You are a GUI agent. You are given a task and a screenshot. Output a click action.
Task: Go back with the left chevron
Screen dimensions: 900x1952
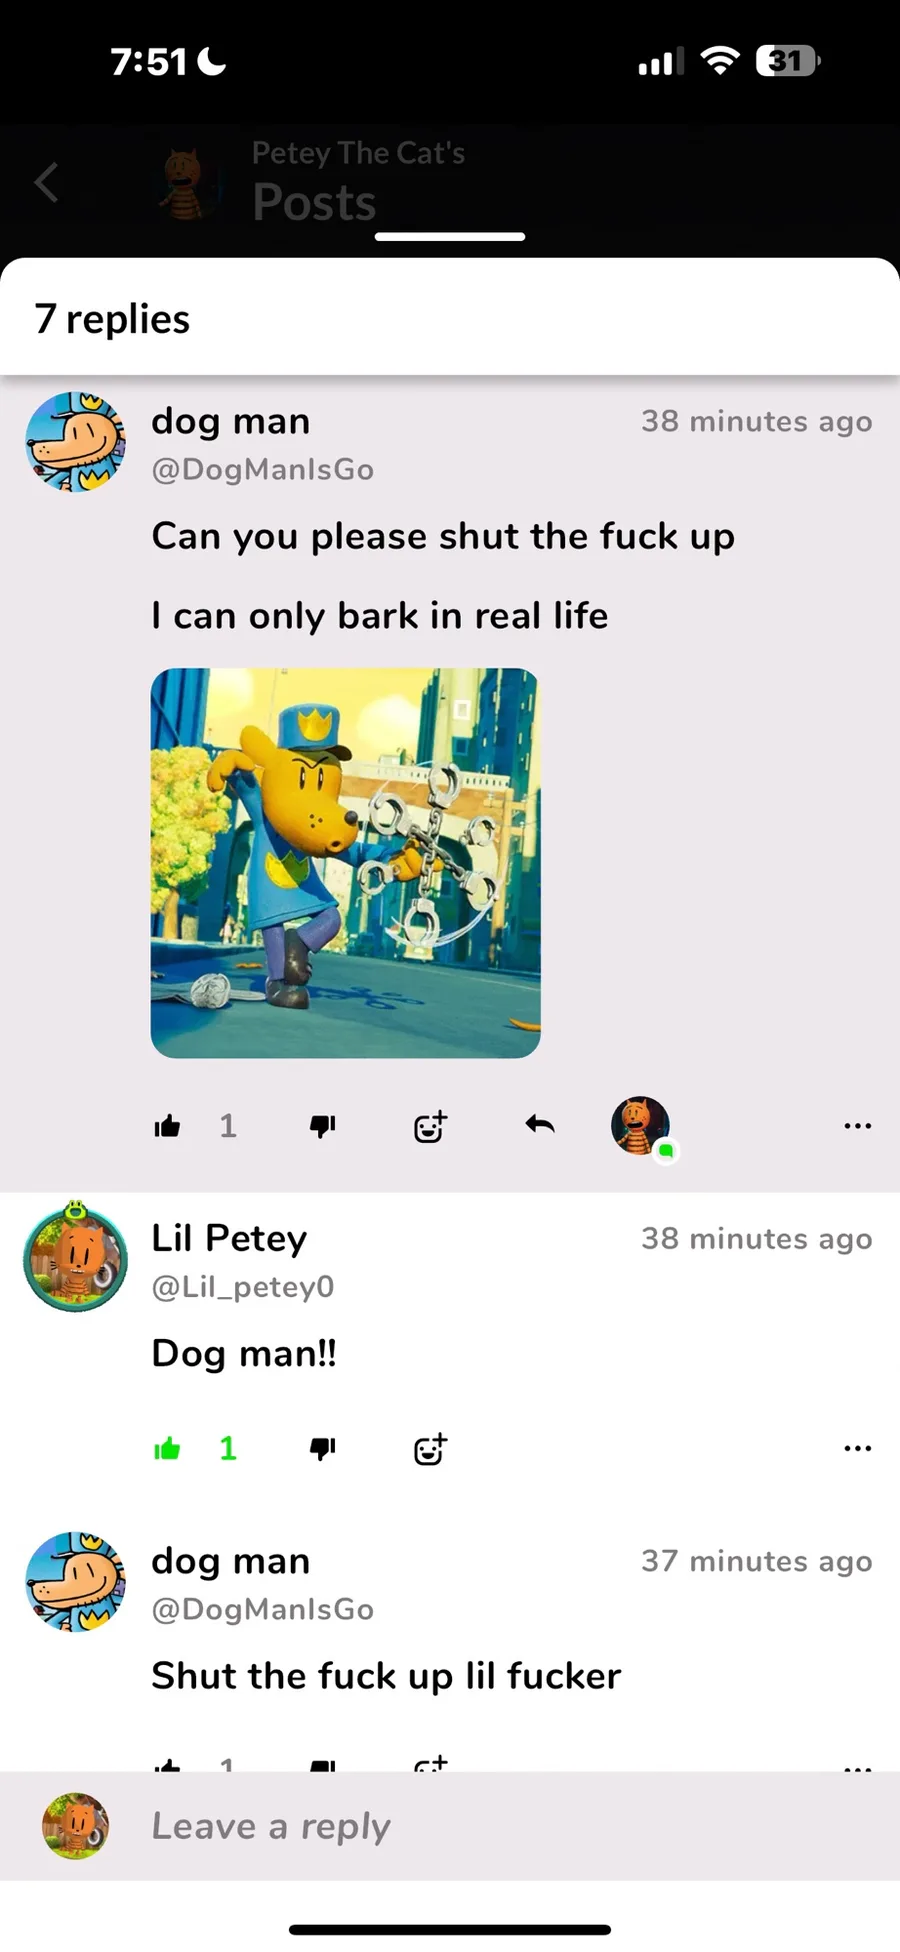[46, 182]
